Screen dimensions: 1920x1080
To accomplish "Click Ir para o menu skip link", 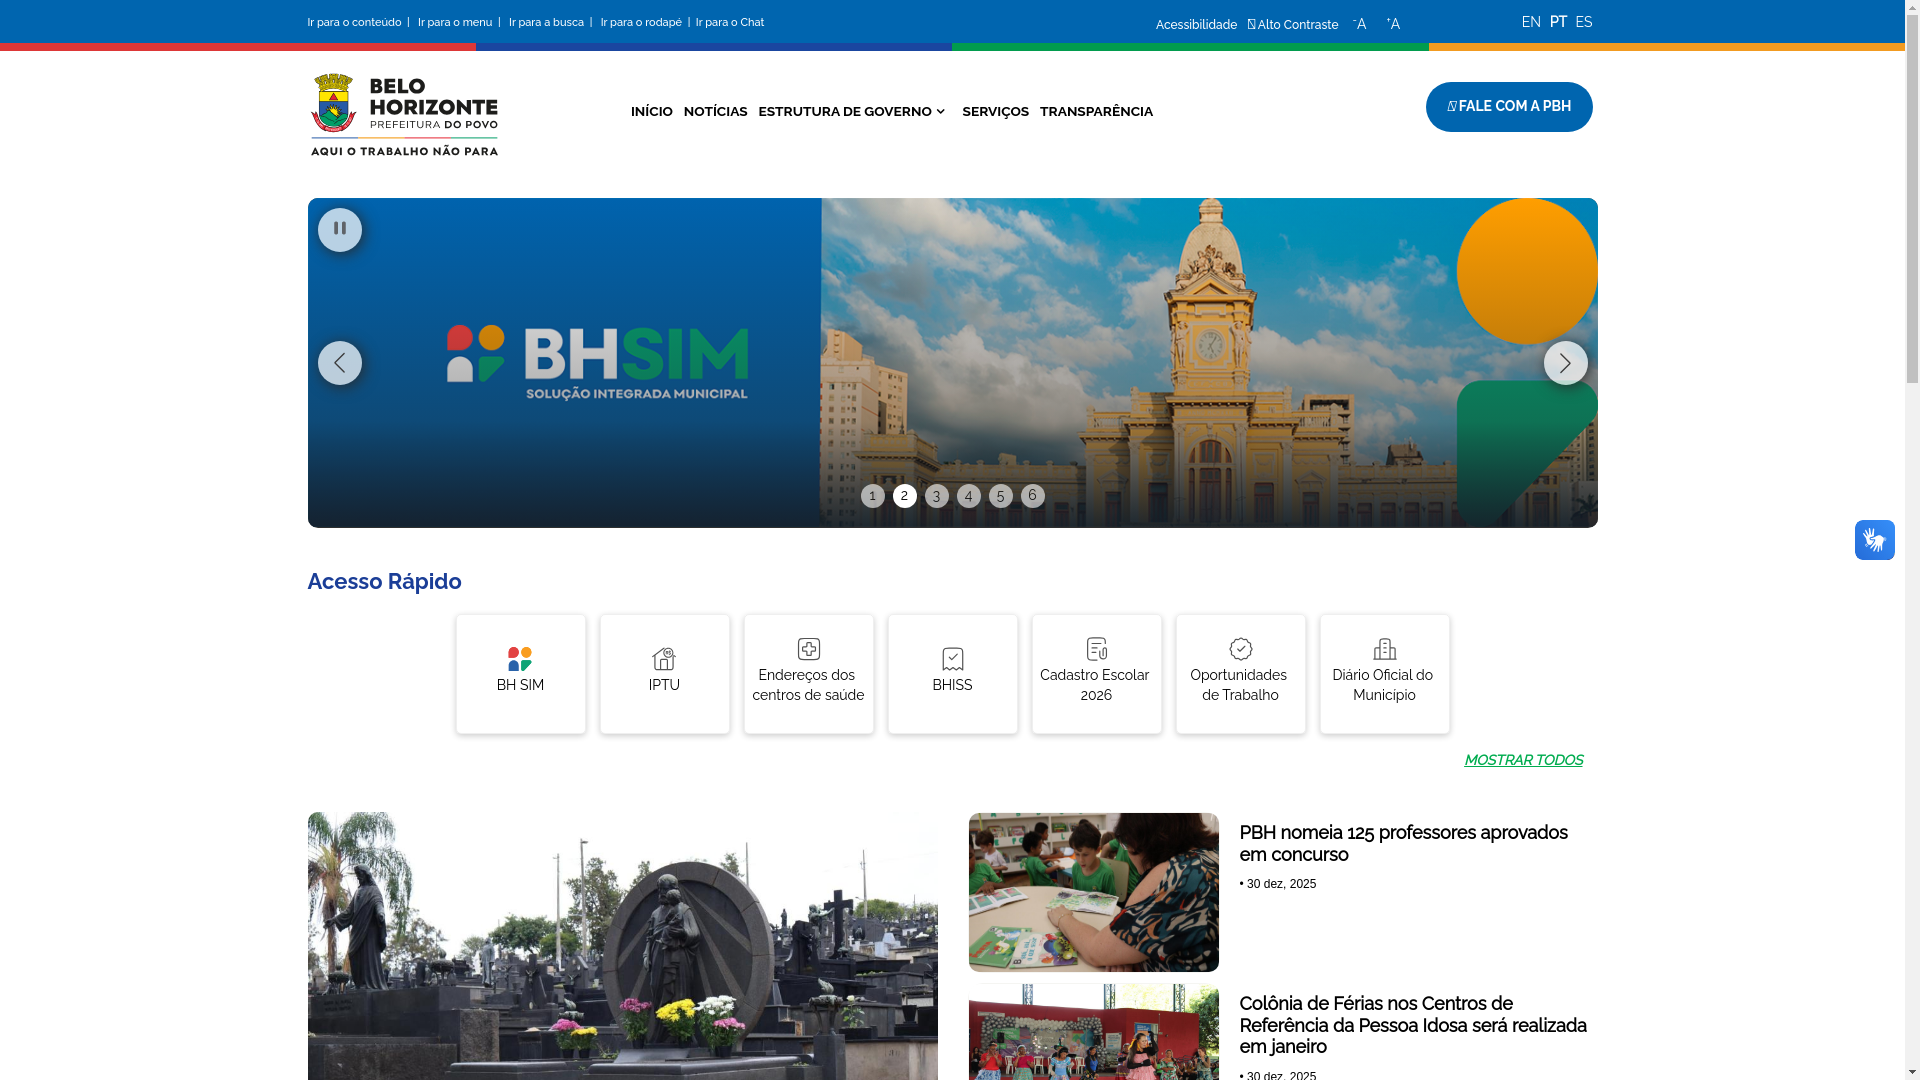I will click(x=455, y=22).
